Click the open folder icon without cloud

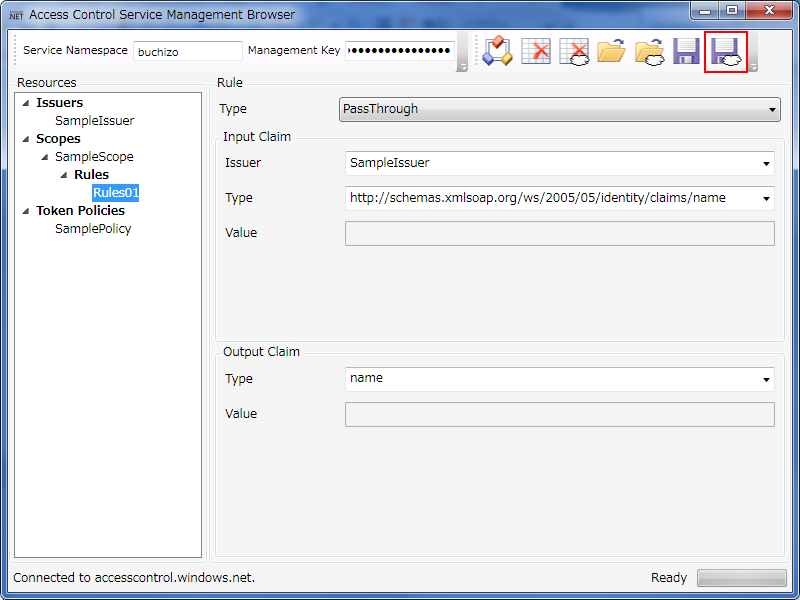(x=611, y=51)
